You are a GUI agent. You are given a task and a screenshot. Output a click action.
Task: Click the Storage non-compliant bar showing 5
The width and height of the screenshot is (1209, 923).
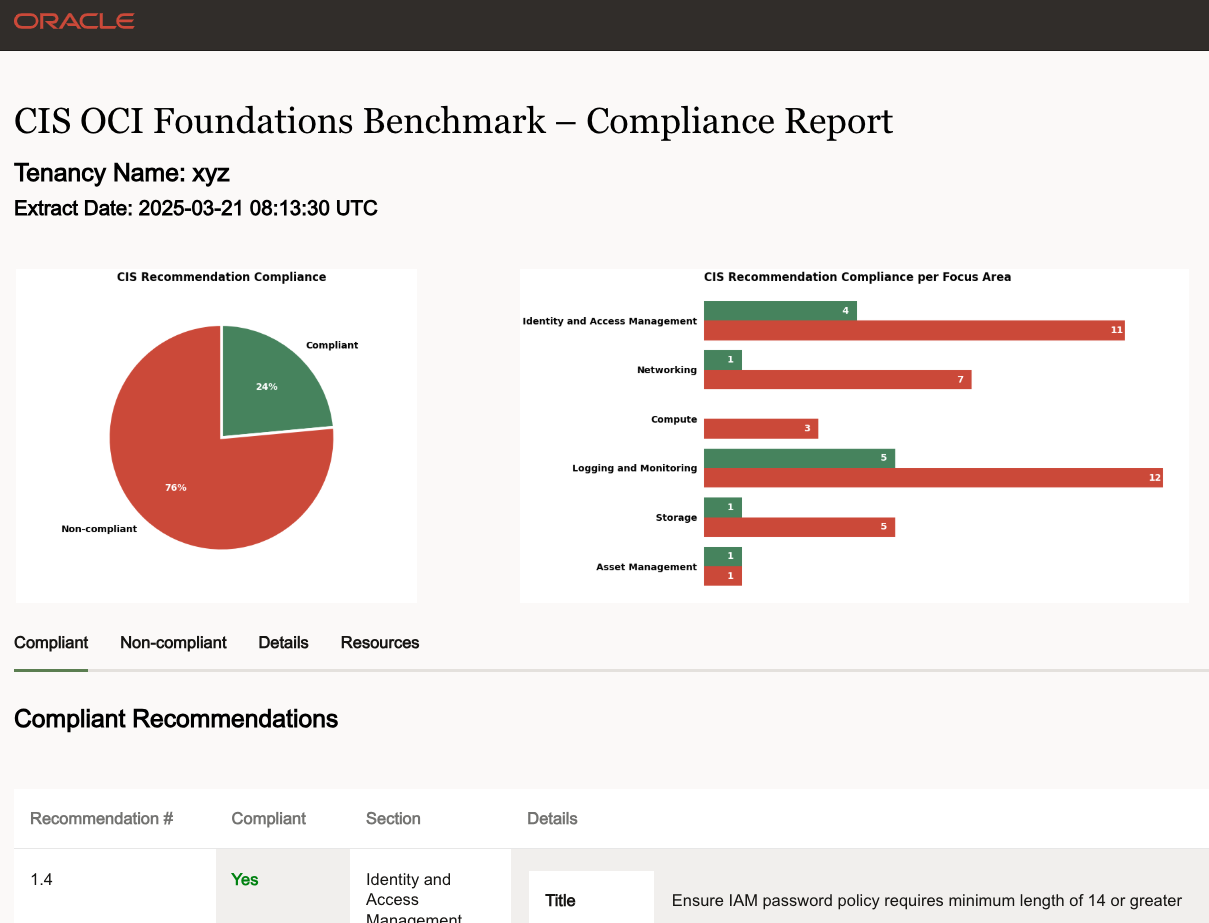(798, 526)
